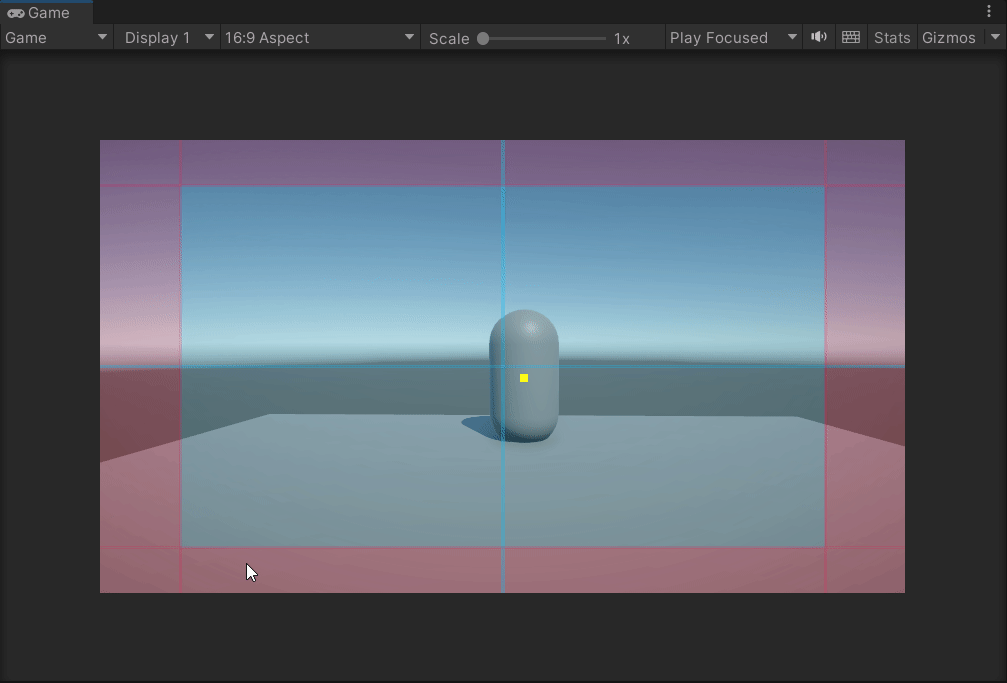The width and height of the screenshot is (1007, 683).
Task: Click the speaker icon to toggle audio
Action: click(x=819, y=37)
